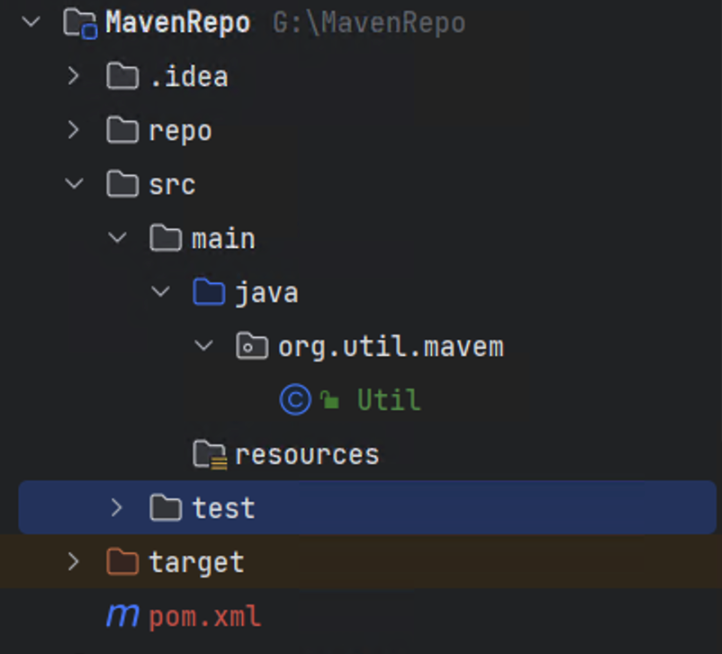The width and height of the screenshot is (722, 654).
Task: Click the .idea folder icon
Action: tap(122, 76)
